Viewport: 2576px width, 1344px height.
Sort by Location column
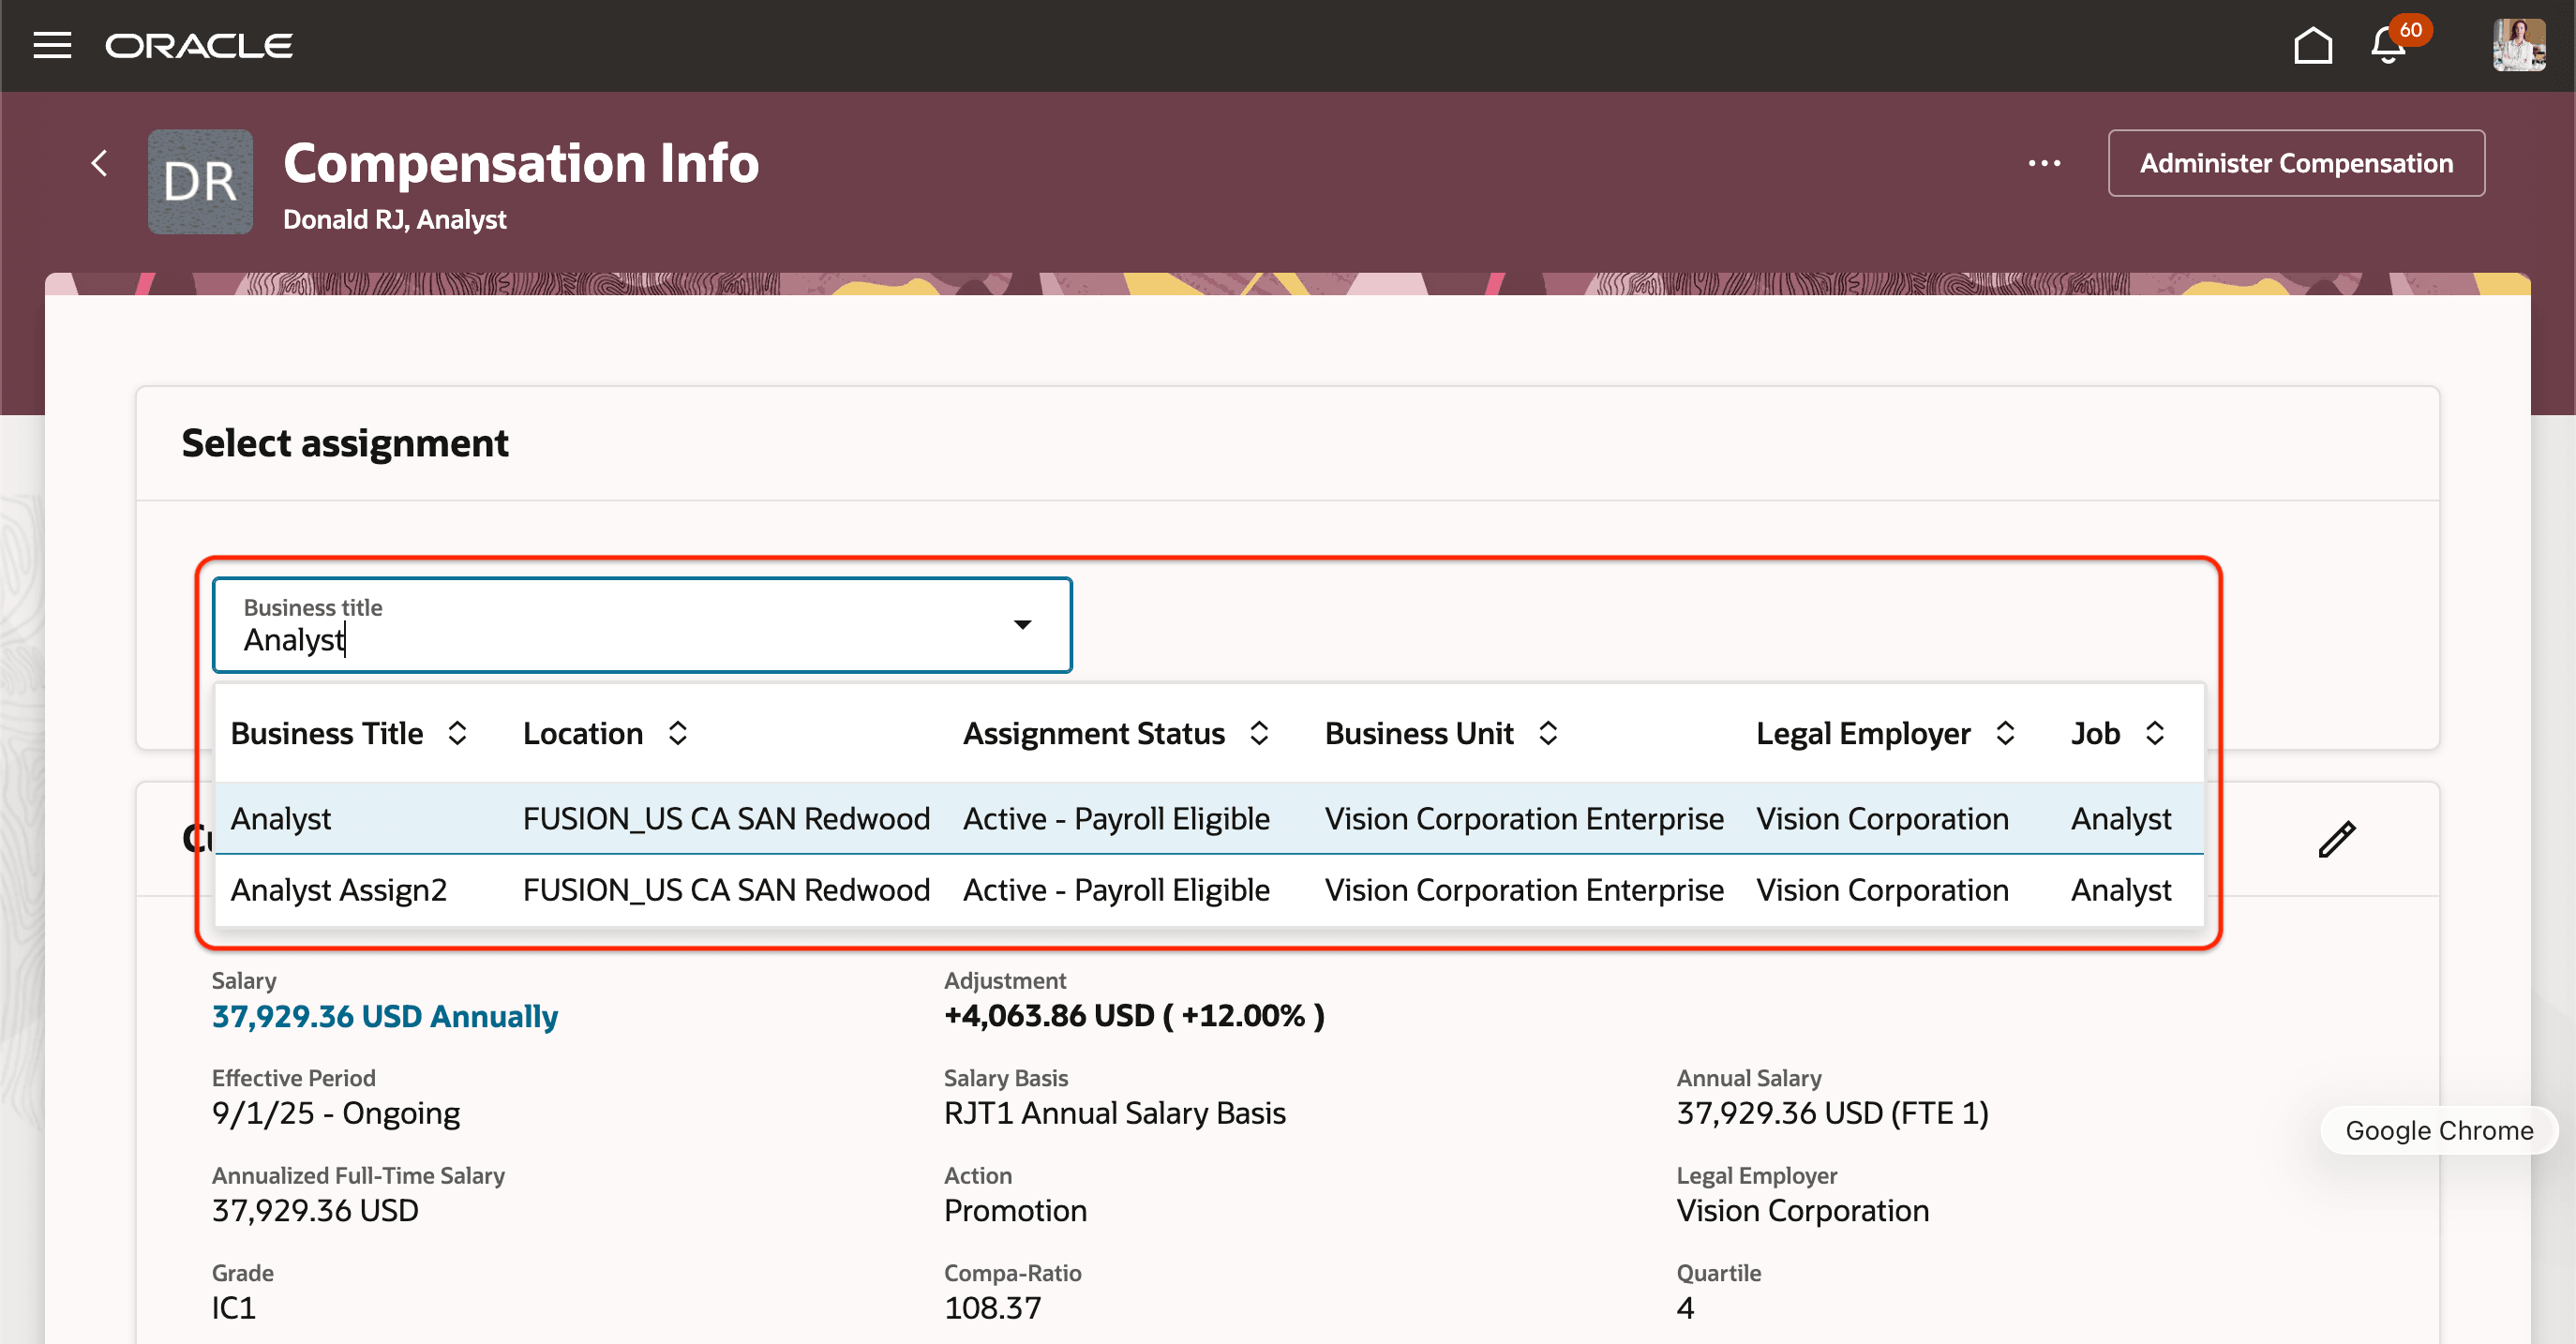coord(677,733)
